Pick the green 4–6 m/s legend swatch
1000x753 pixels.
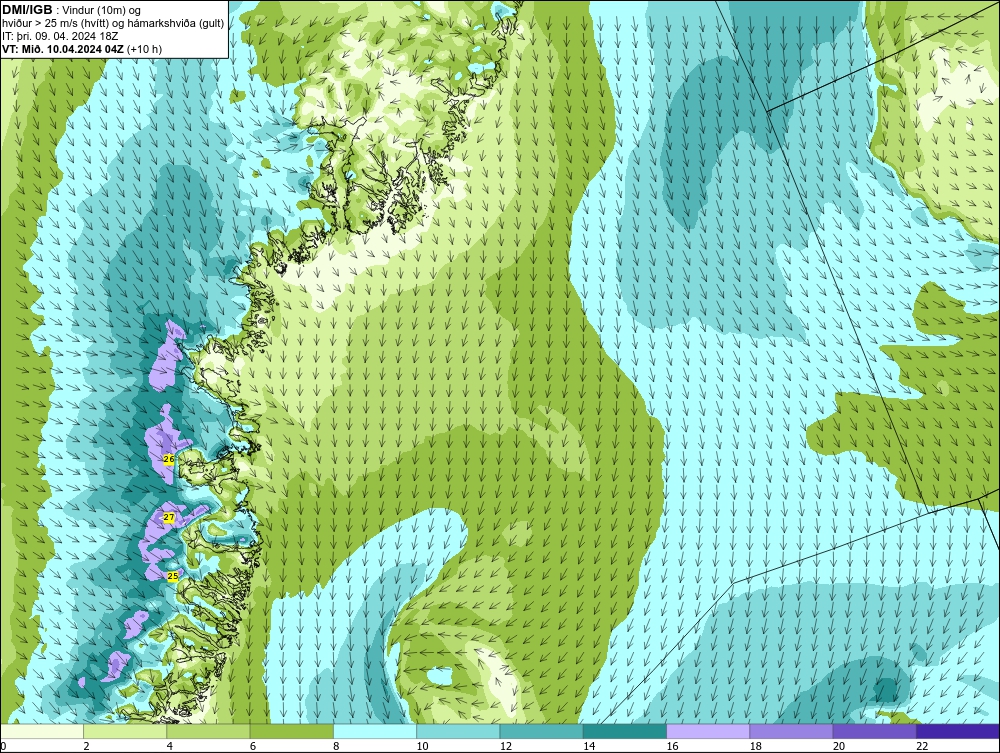[208, 731]
